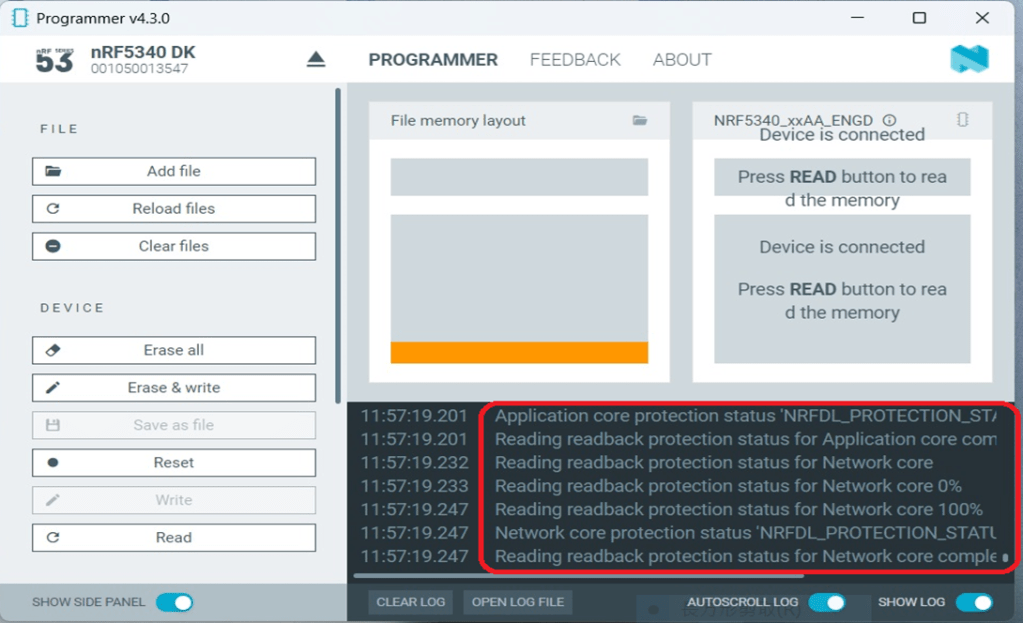Click 'Network core protection status' log line
This screenshot has height=623, width=1023.
746,533
